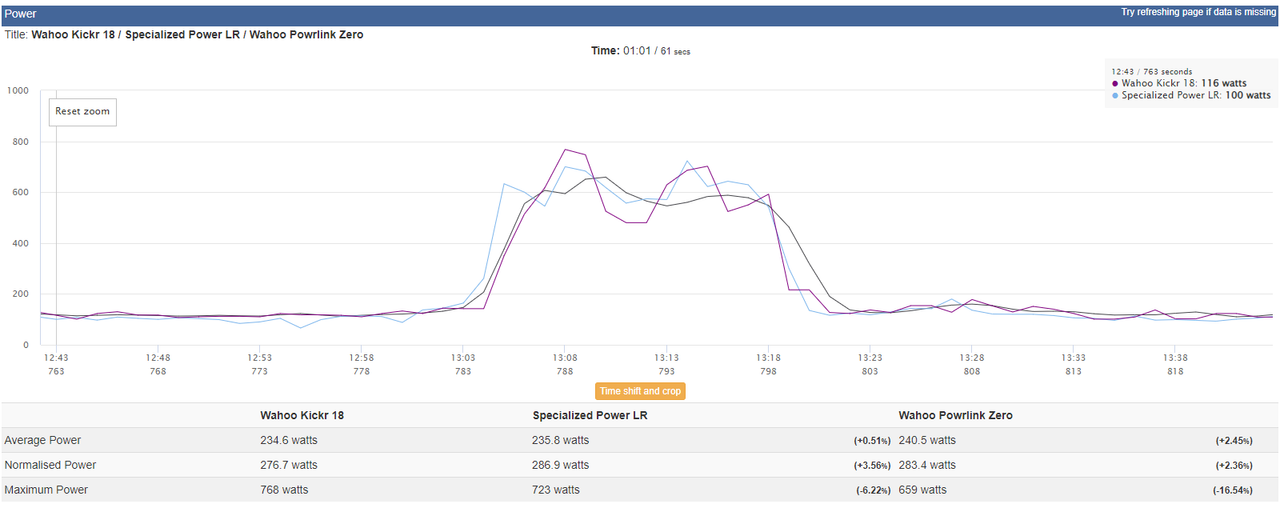Click the Wahoo Kickr 18 column header

(304, 415)
